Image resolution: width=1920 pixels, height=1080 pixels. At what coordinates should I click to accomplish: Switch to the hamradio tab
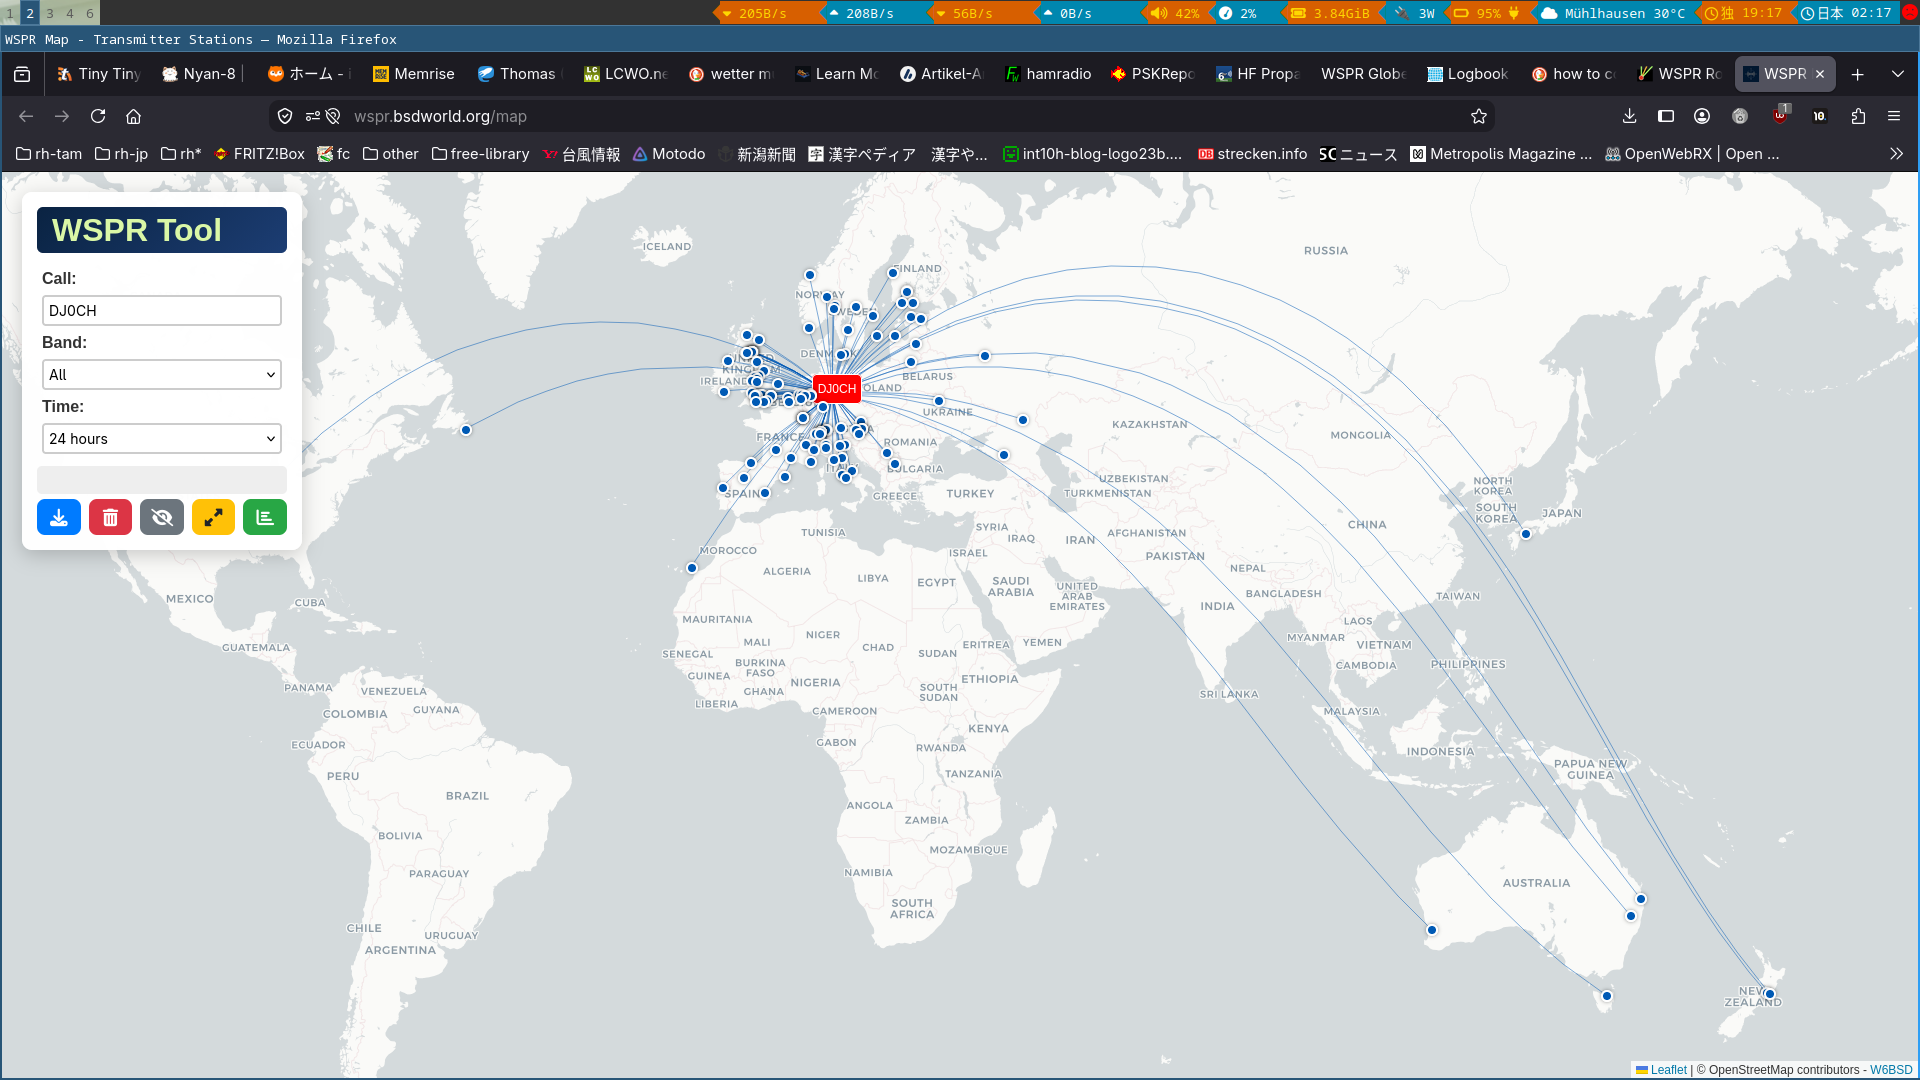pos(1048,74)
